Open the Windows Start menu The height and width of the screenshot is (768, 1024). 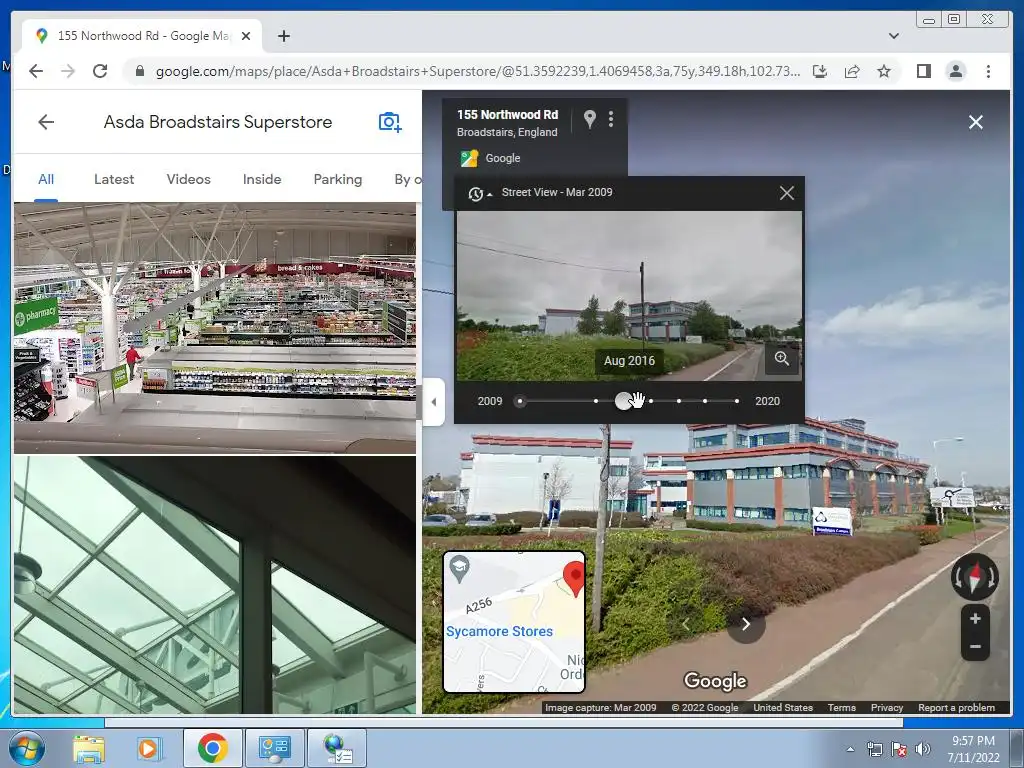[27, 748]
